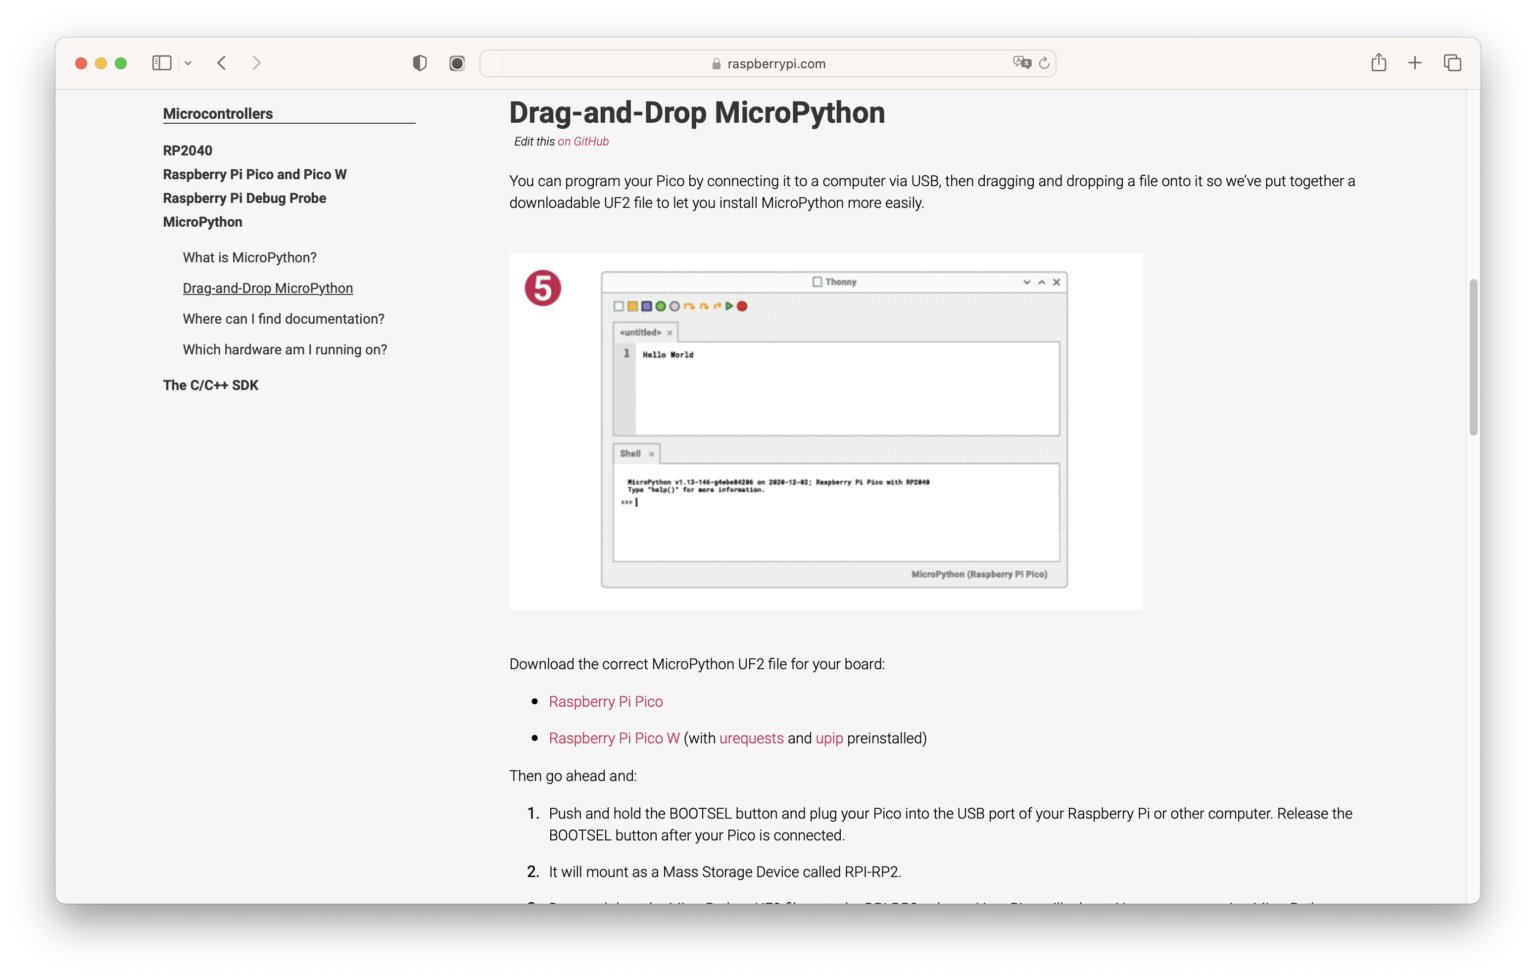The height and width of the screenshot is (977, 1536).
Task: Click the forward navigation arrow
Action: pyautogui.click(x=257, y=62)
